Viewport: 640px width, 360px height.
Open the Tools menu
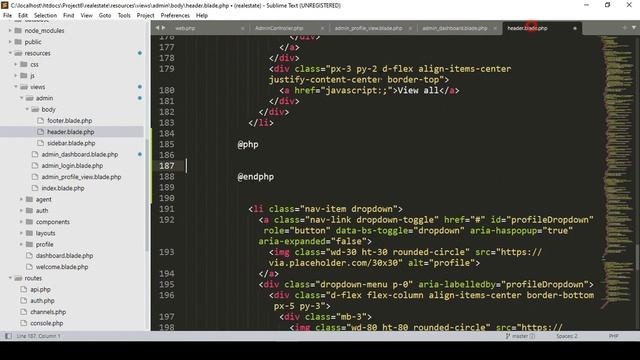click(x=124, y=16)
